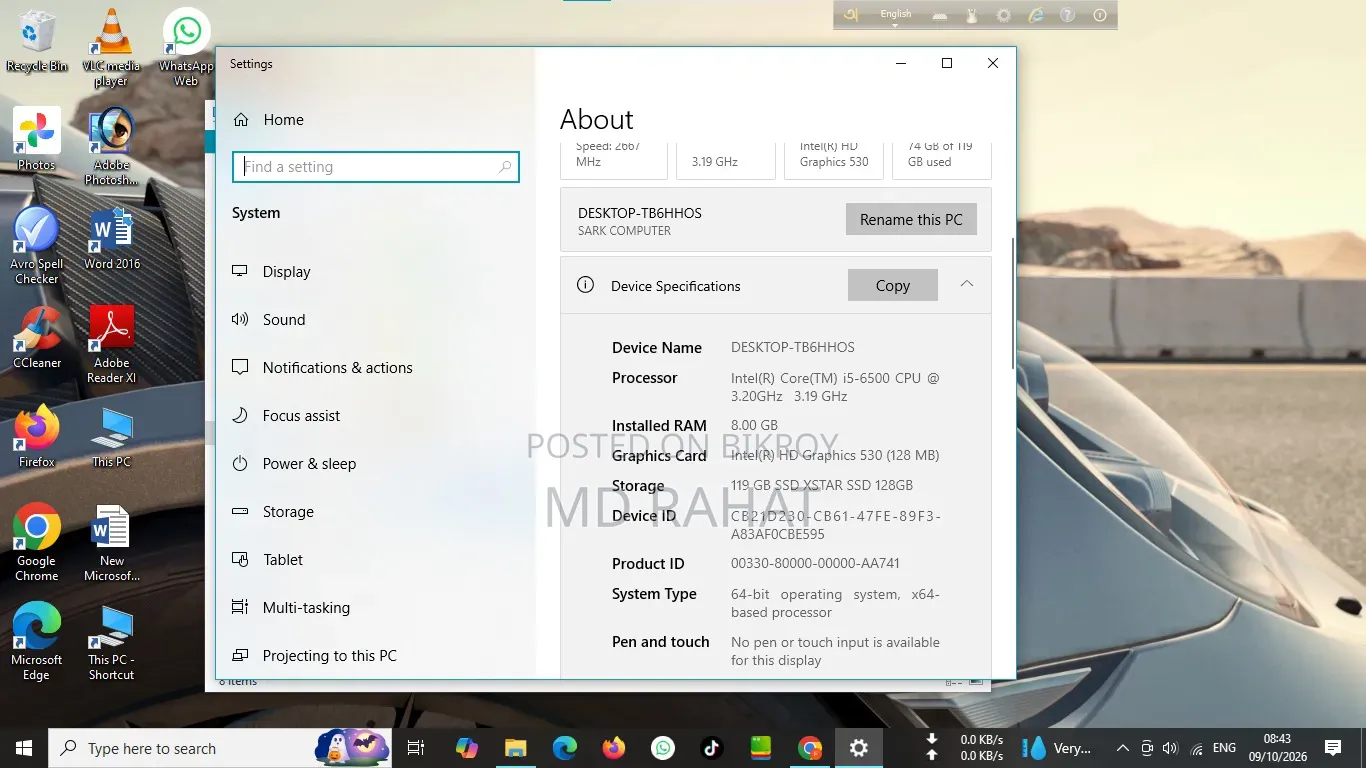Select the This PC - Shortcut desktop icon

[x=111, y=642]
